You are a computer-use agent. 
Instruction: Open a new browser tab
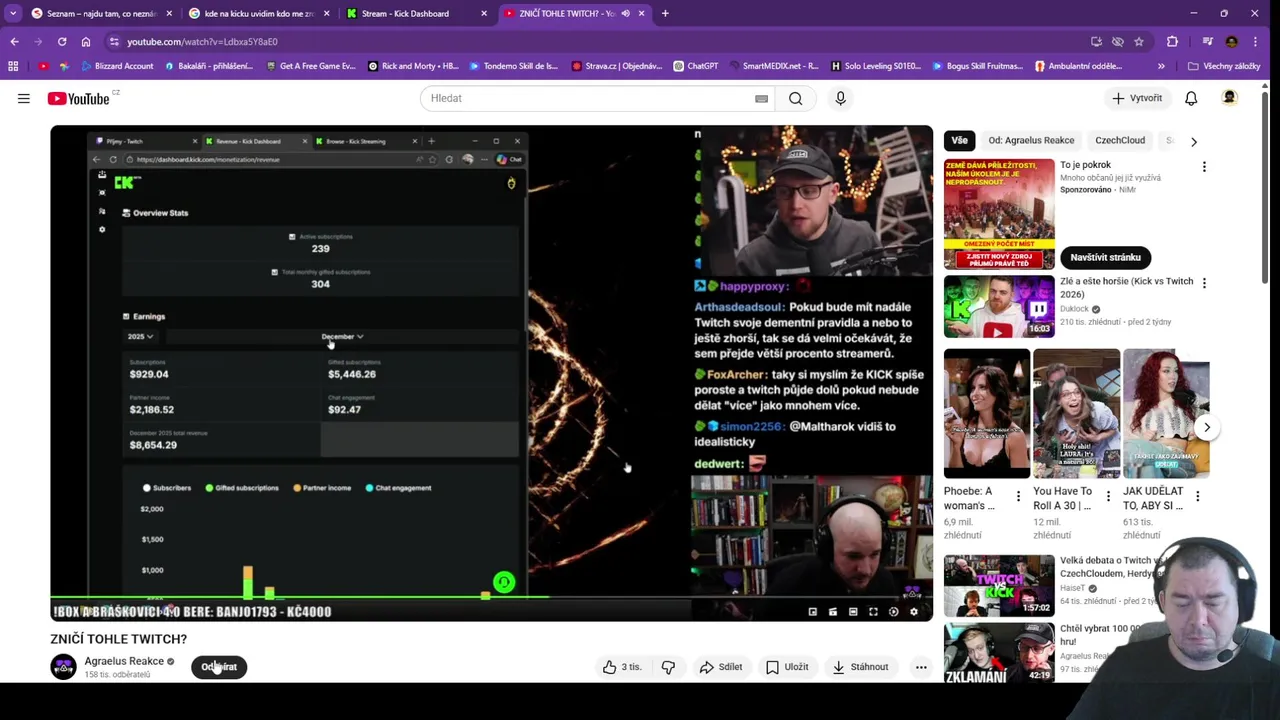coord(665,13)
